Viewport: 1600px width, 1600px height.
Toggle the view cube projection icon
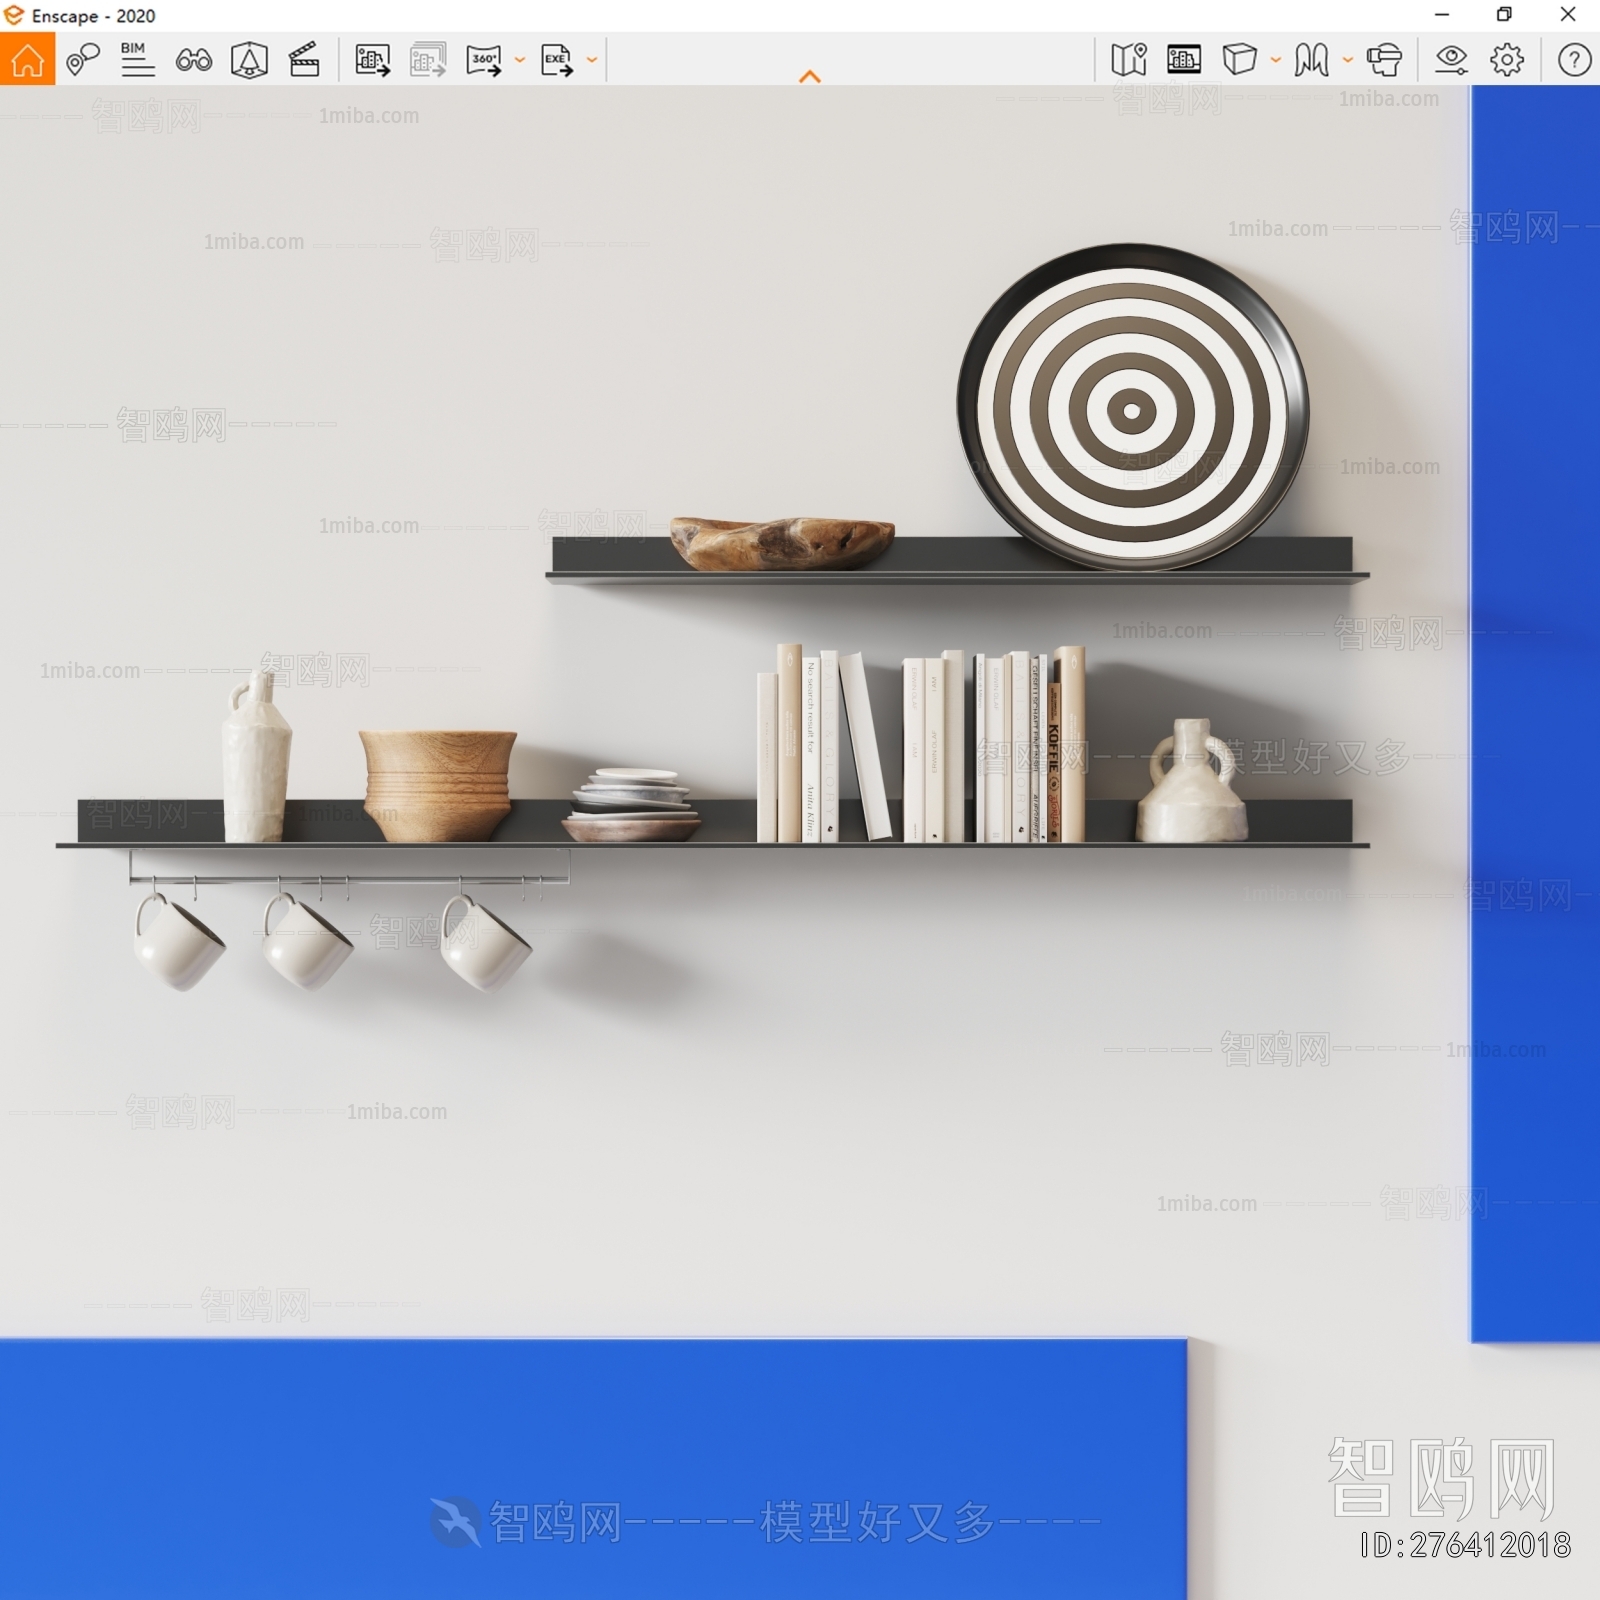point(1240,60)
